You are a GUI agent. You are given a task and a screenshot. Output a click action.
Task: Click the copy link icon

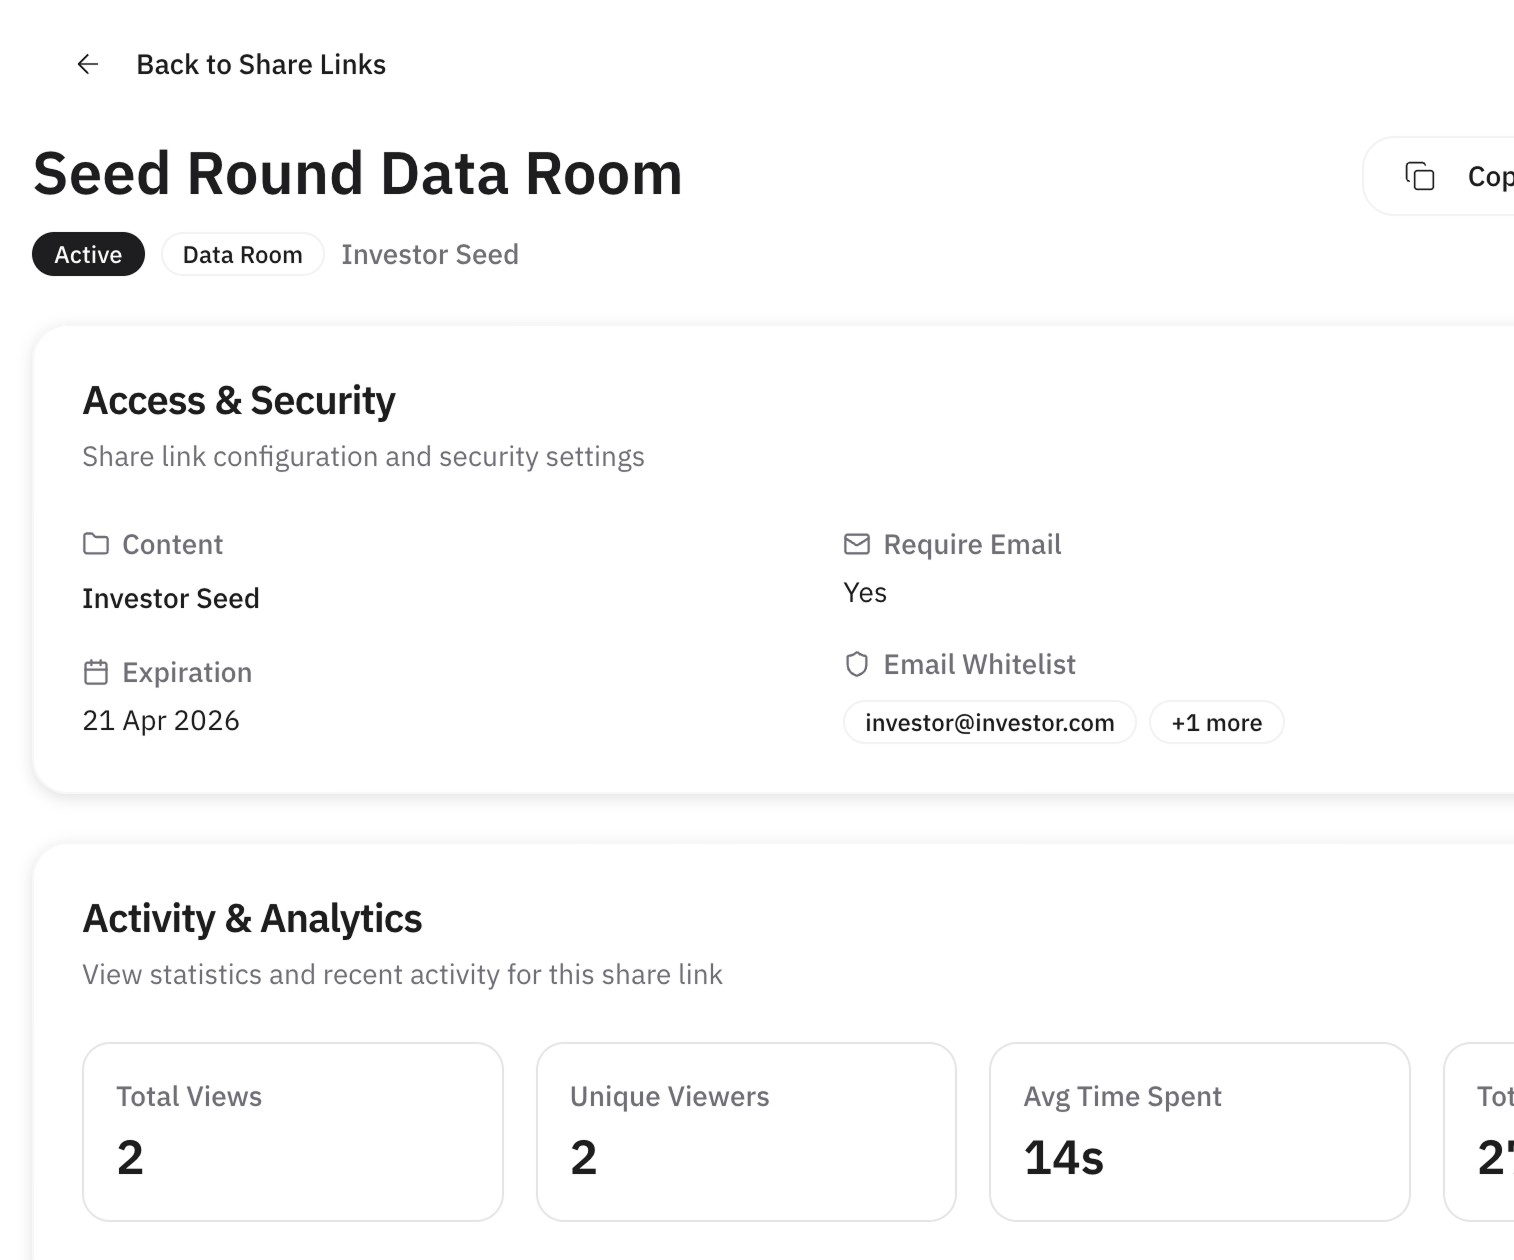click(x=1419, y=176)
